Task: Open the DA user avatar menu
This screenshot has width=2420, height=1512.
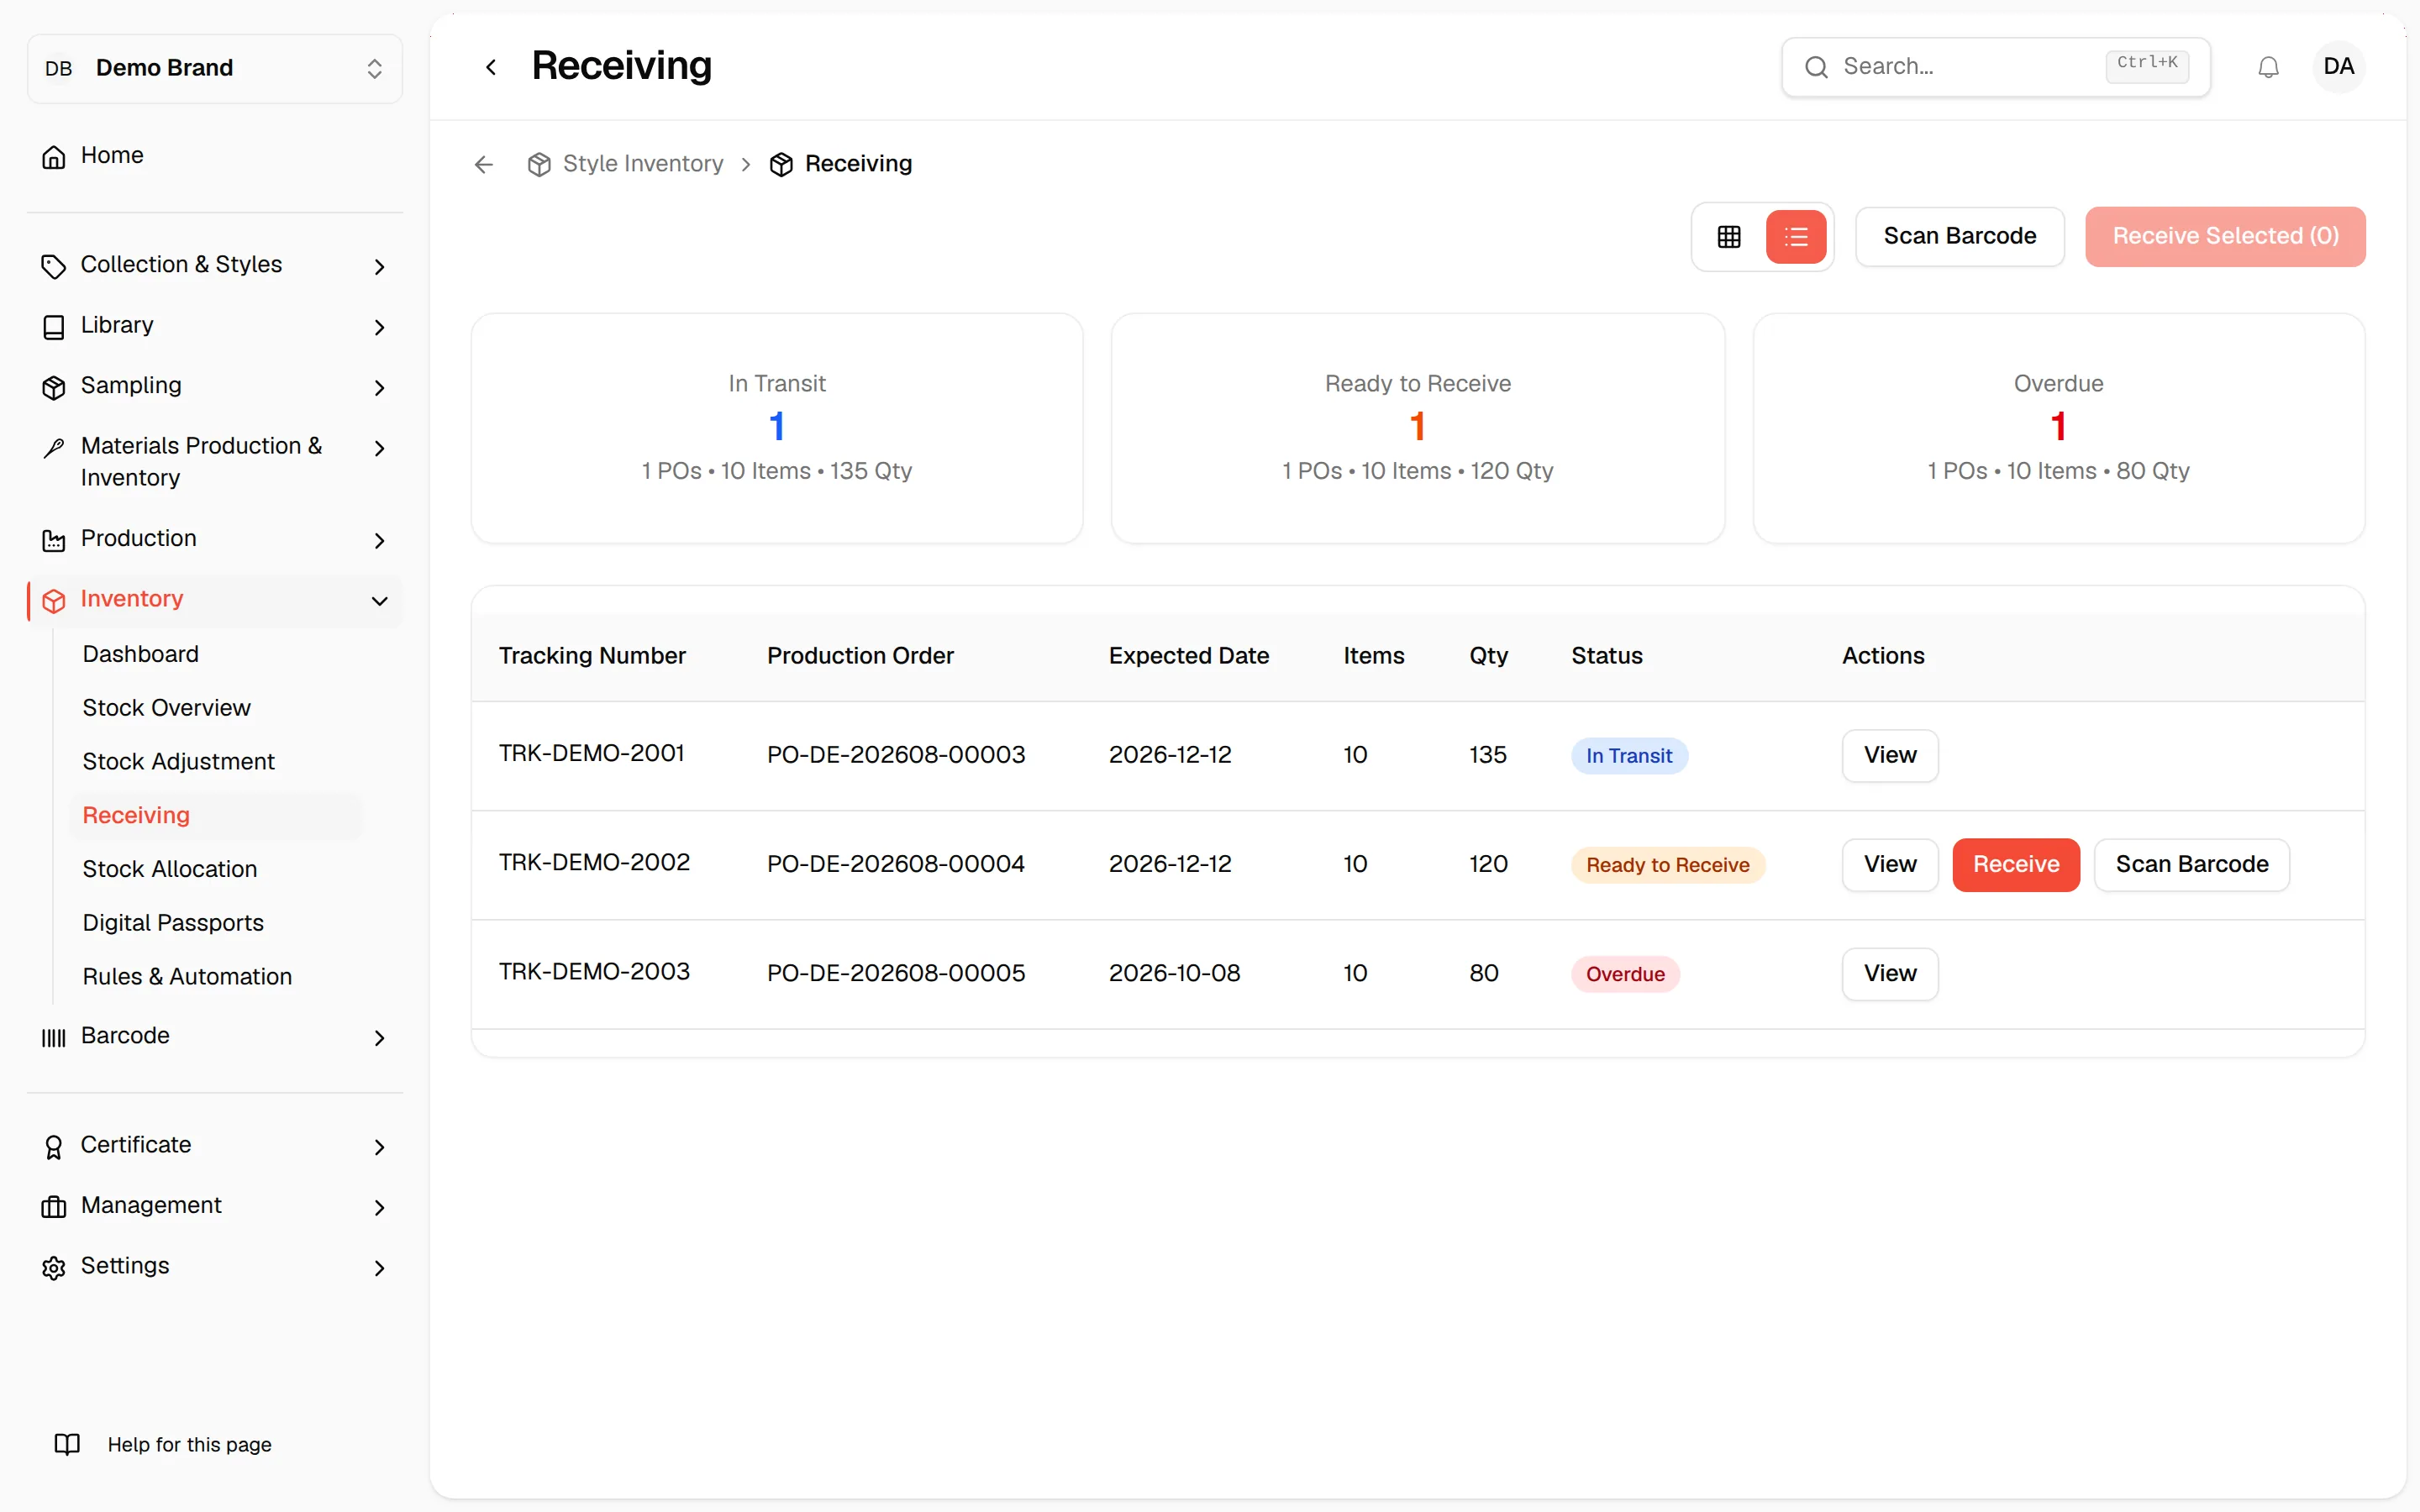Action: pyautogui.click(x=2338, y=67)
